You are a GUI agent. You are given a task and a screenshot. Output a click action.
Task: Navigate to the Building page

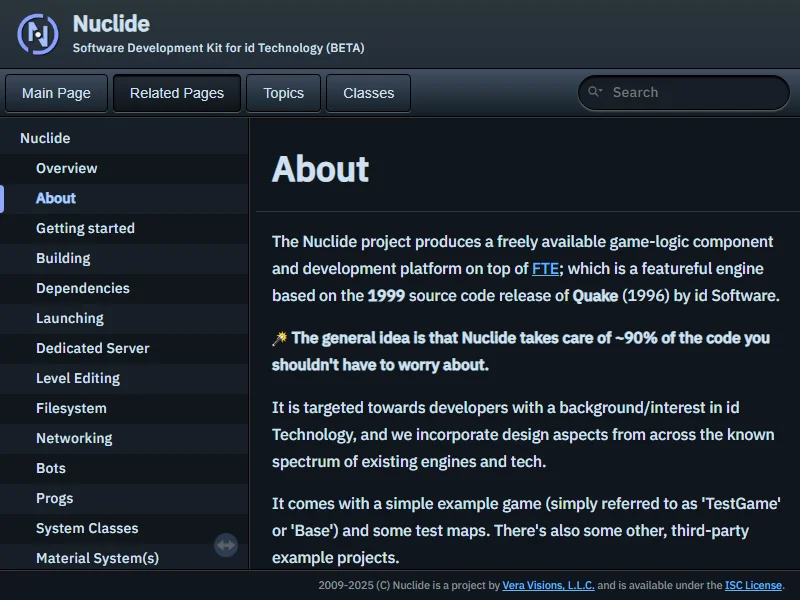point(63,258)
